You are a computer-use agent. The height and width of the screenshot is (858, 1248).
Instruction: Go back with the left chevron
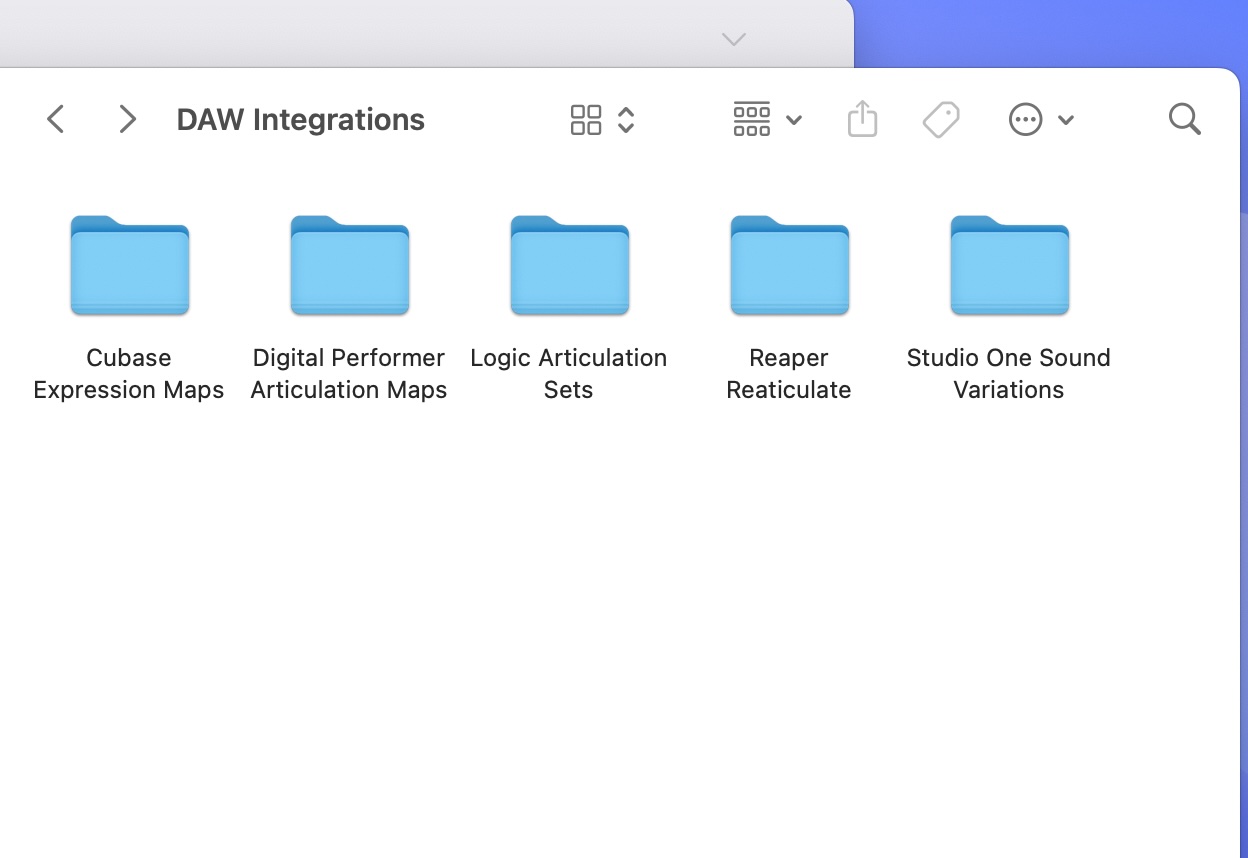56,119
